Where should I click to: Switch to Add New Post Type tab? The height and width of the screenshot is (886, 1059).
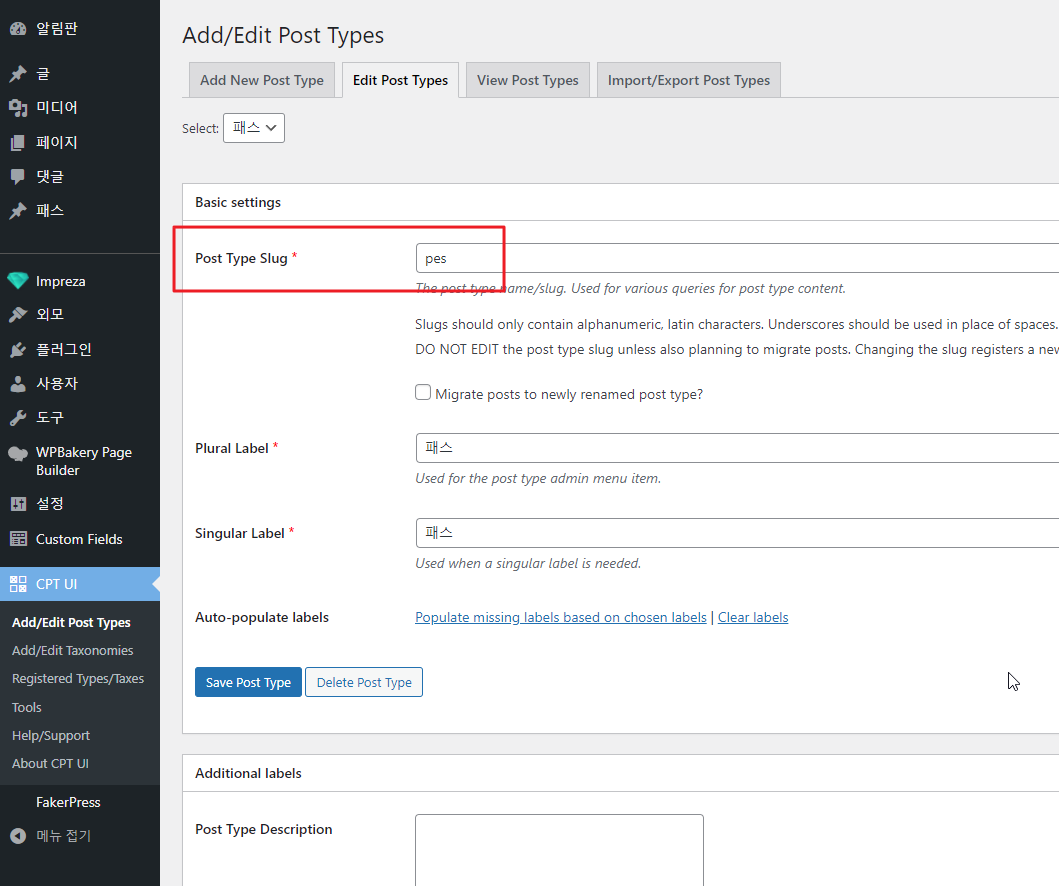pyautogui.click(x=262, y=80)
